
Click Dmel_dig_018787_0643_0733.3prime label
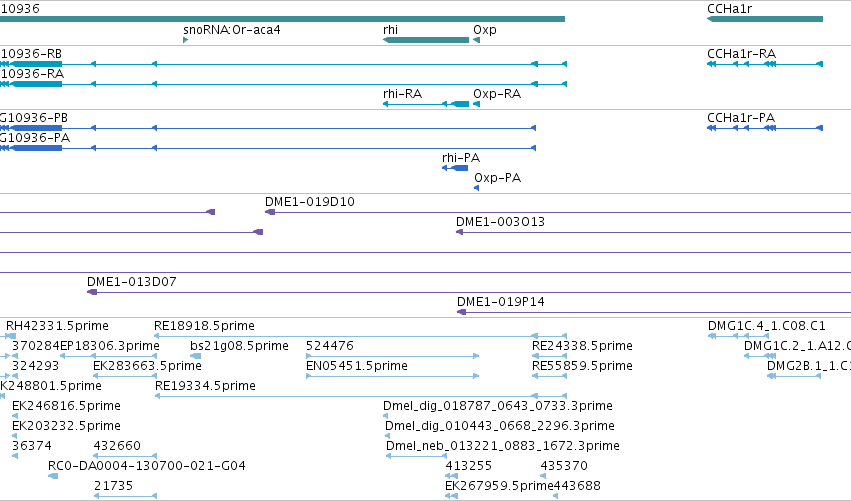(498, 407)
